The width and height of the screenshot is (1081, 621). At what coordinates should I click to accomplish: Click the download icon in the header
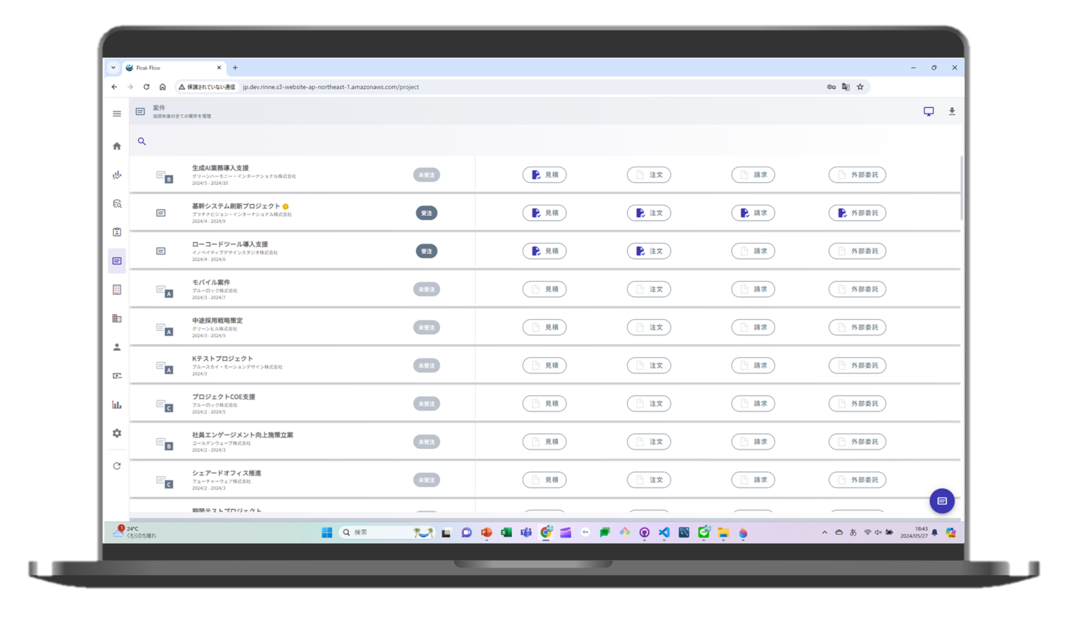951,112
